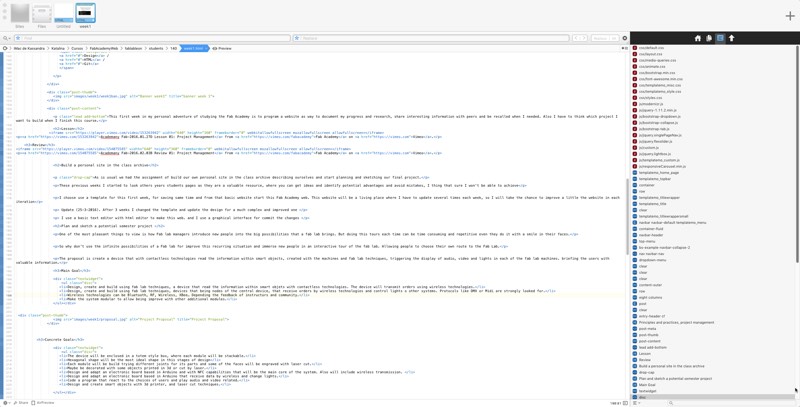Jump to css/layout.css in the navigator
Viewport: 800px width, 407px height.
651,54
